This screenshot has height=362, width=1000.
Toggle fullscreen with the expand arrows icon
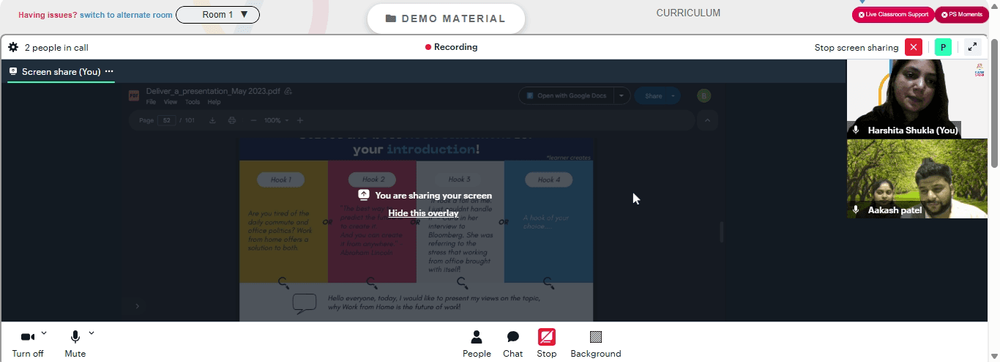point(972,47)
